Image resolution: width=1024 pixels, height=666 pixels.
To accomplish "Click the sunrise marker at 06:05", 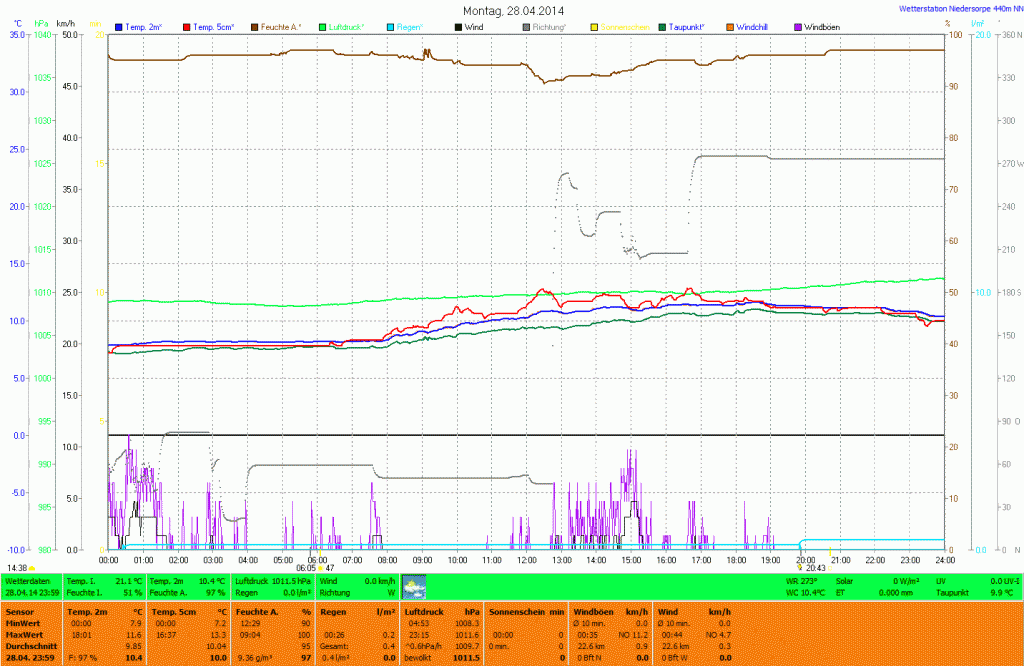I will (312, 567).
